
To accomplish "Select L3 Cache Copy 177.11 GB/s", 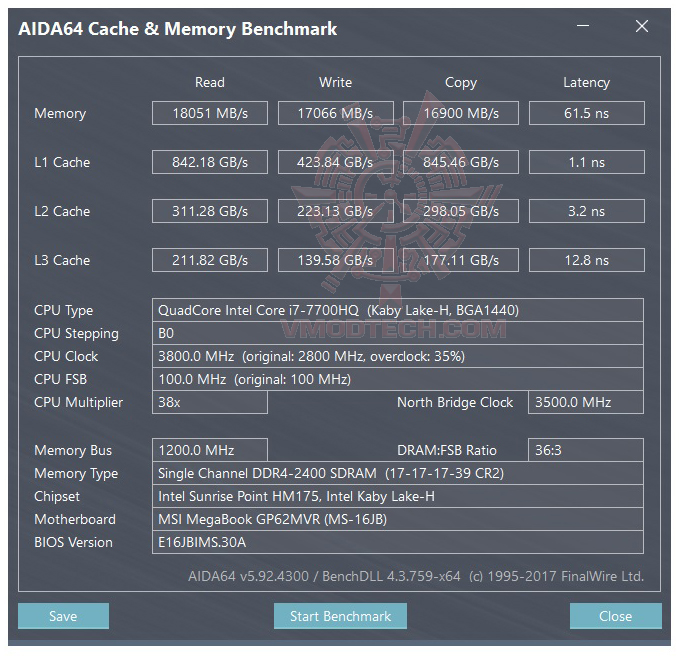I will [x=461, y=260].
